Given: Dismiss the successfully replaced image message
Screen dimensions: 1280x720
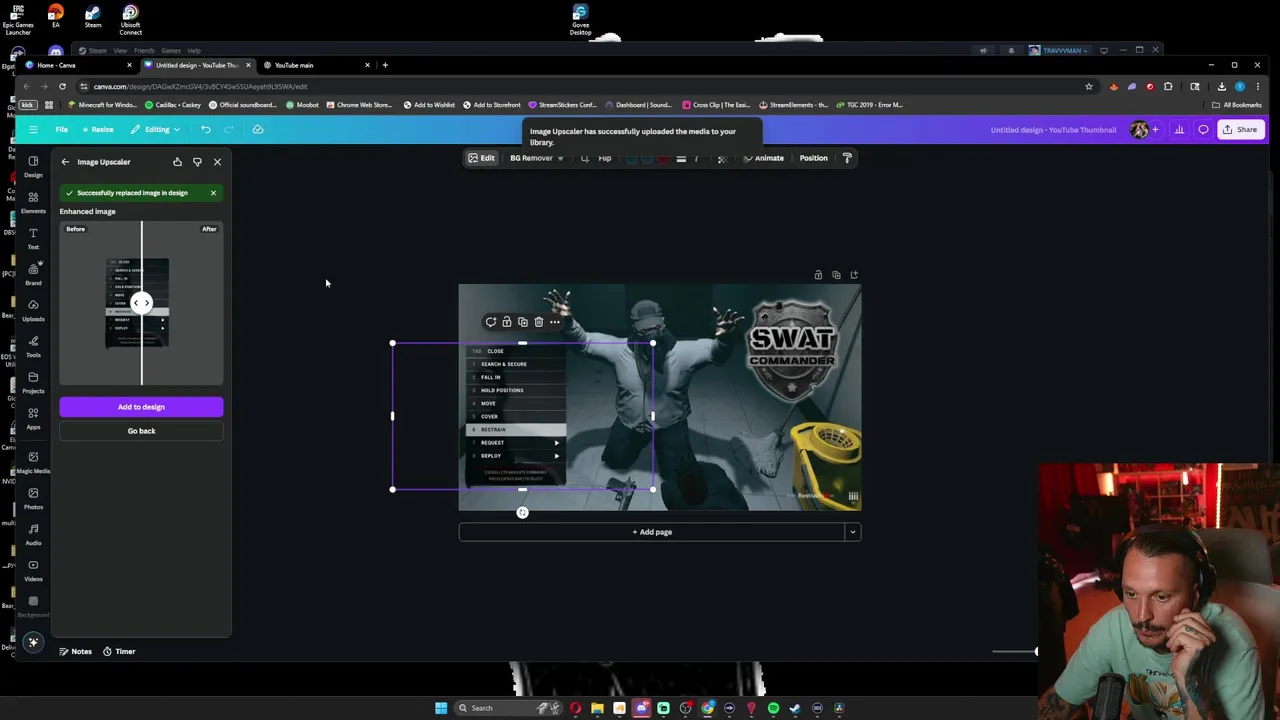Looking at the screenshot, I should tap(213, 193).
